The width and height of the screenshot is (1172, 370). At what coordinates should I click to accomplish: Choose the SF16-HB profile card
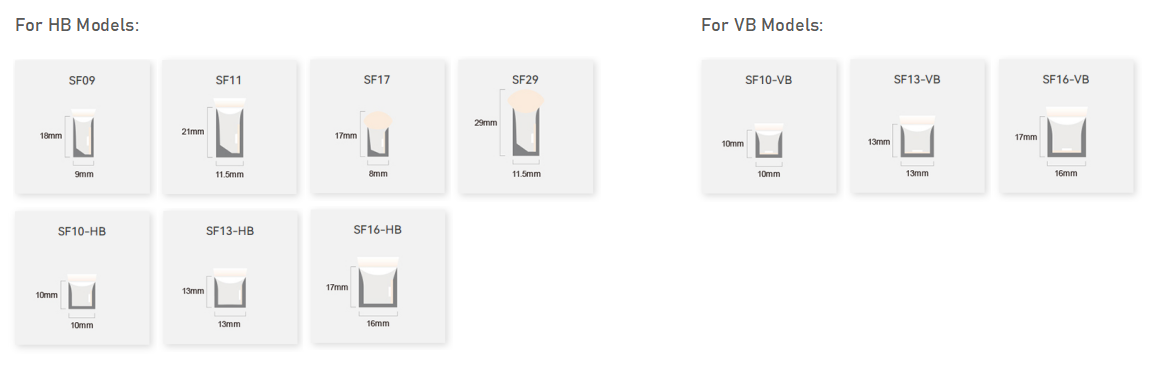coord(377,277)
